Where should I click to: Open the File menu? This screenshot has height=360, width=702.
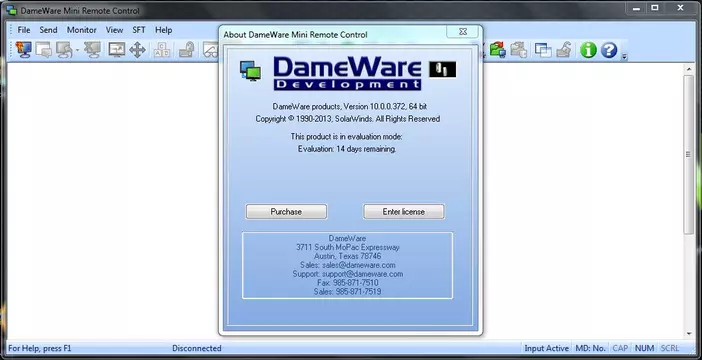24,30
